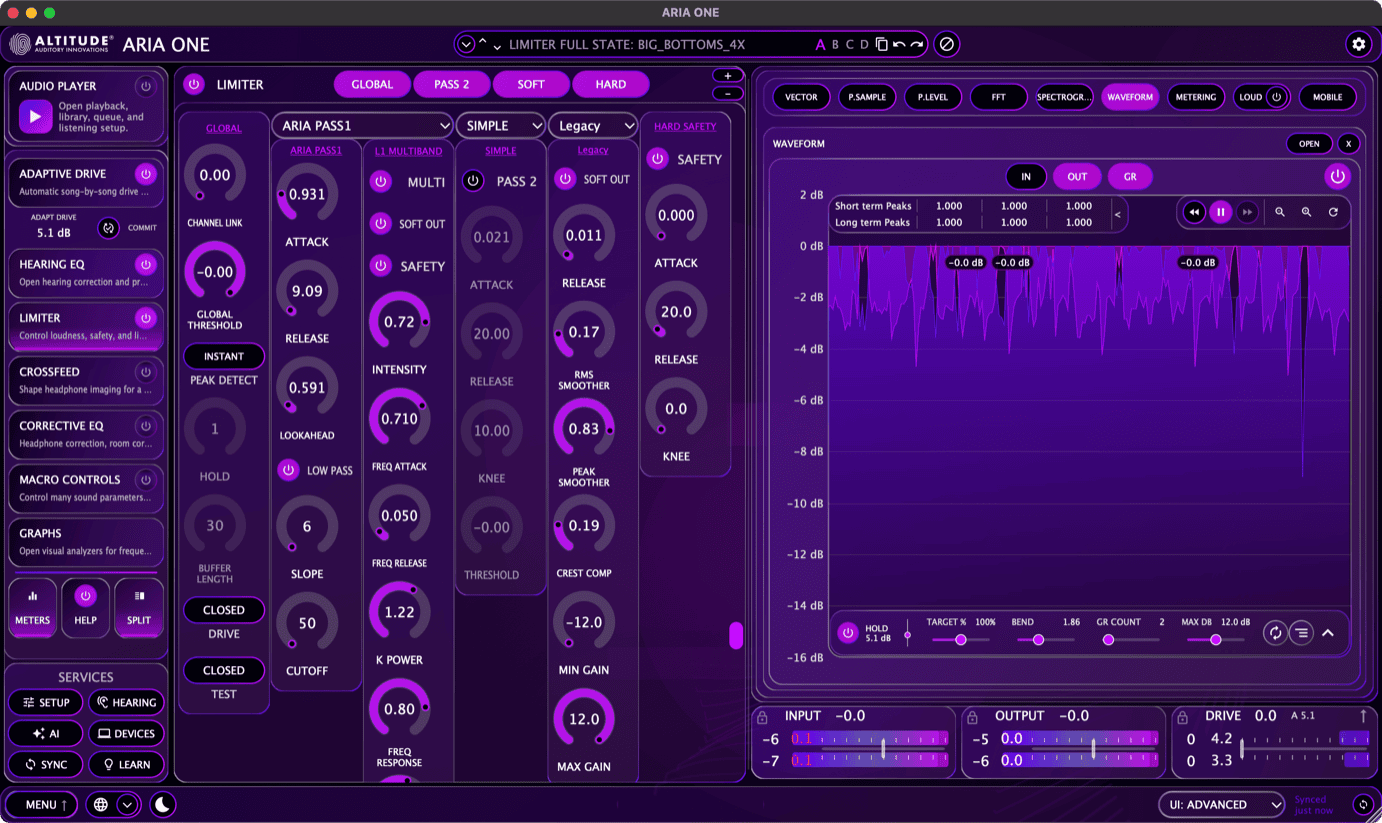Adjust the TARGET % slider
Image resolution: width=1382 pixels, height=823 pixels.
[x=962, y=640]
